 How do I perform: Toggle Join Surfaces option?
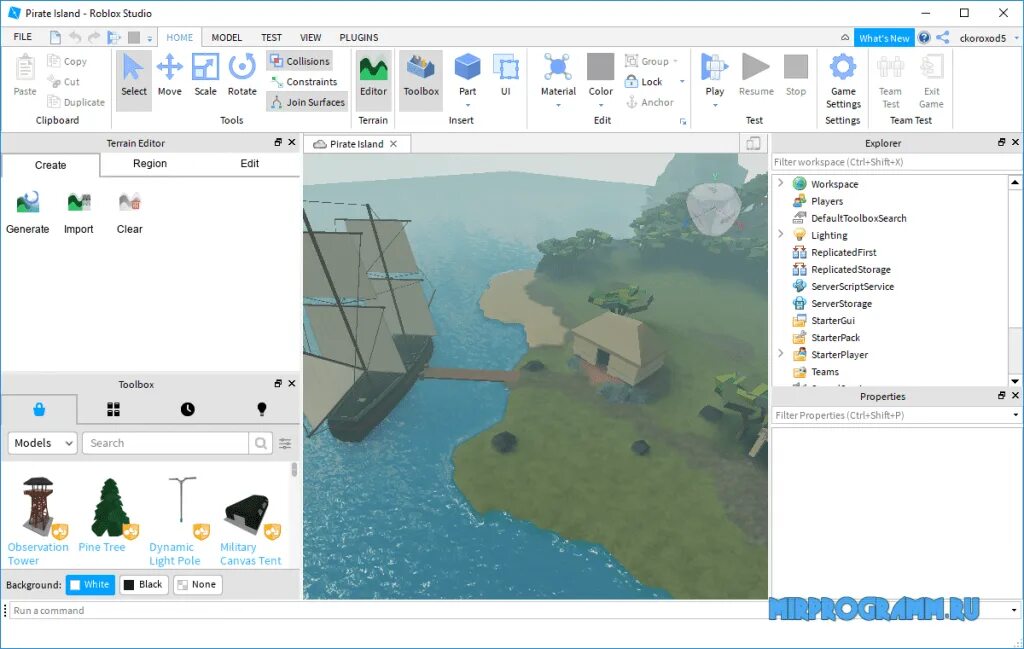307,102
